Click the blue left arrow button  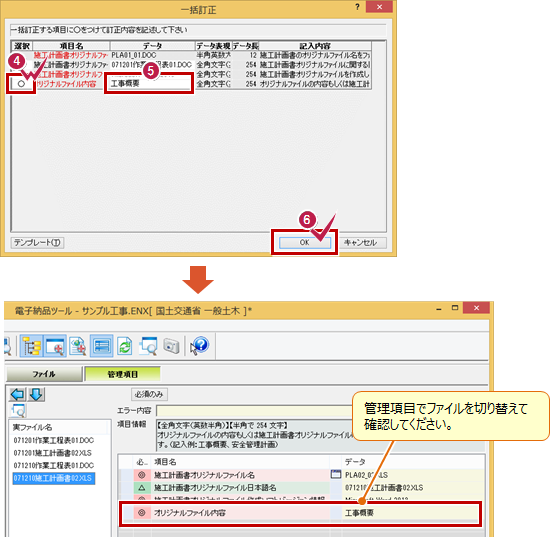click(x=18, y=395)
